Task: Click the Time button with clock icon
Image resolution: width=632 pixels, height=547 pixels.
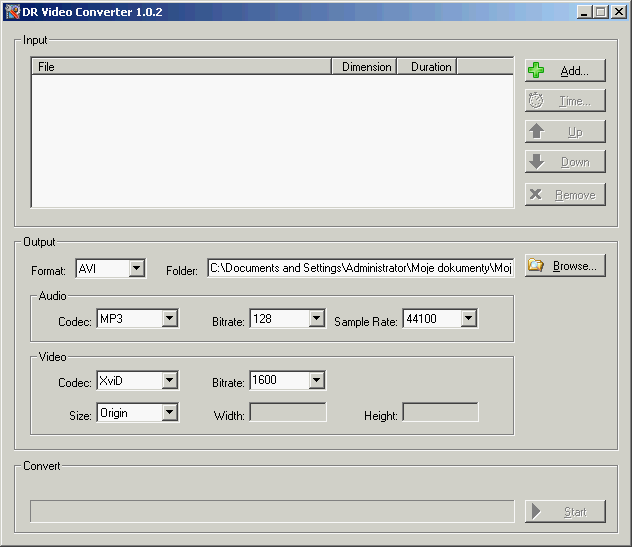Action: coord(565,101)
